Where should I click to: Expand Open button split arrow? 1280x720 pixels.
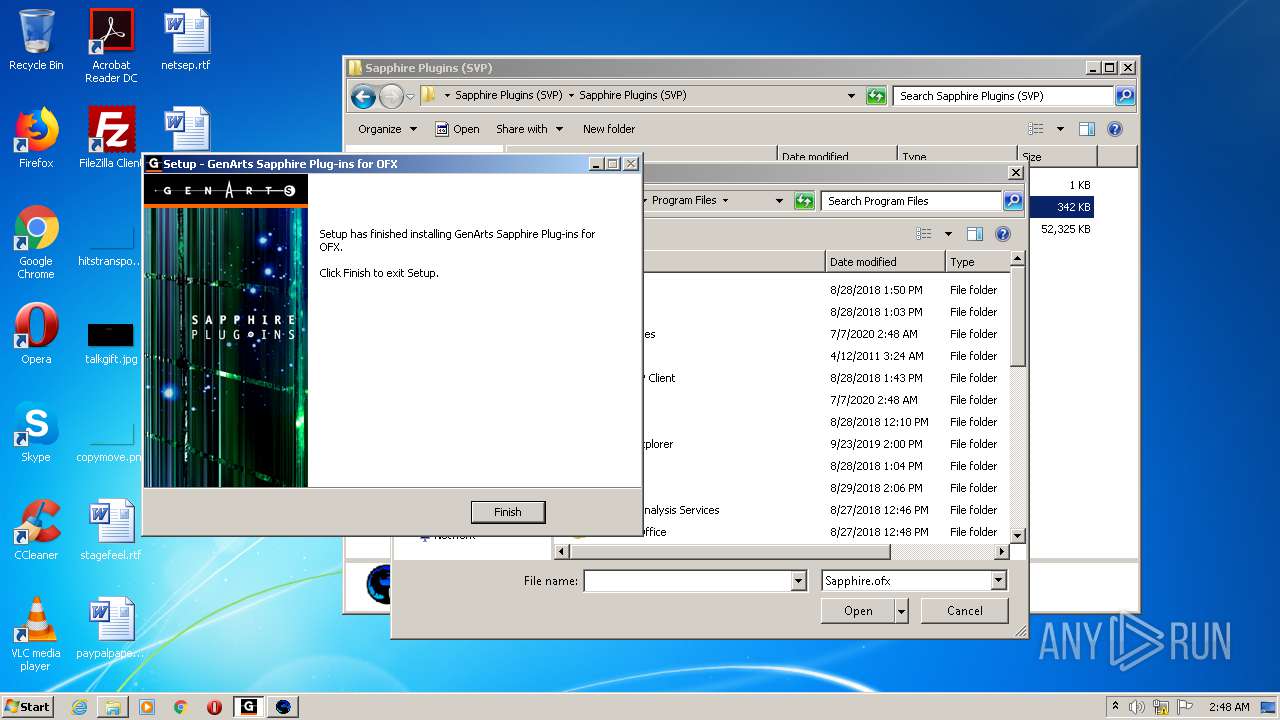(x=901, y=611)
